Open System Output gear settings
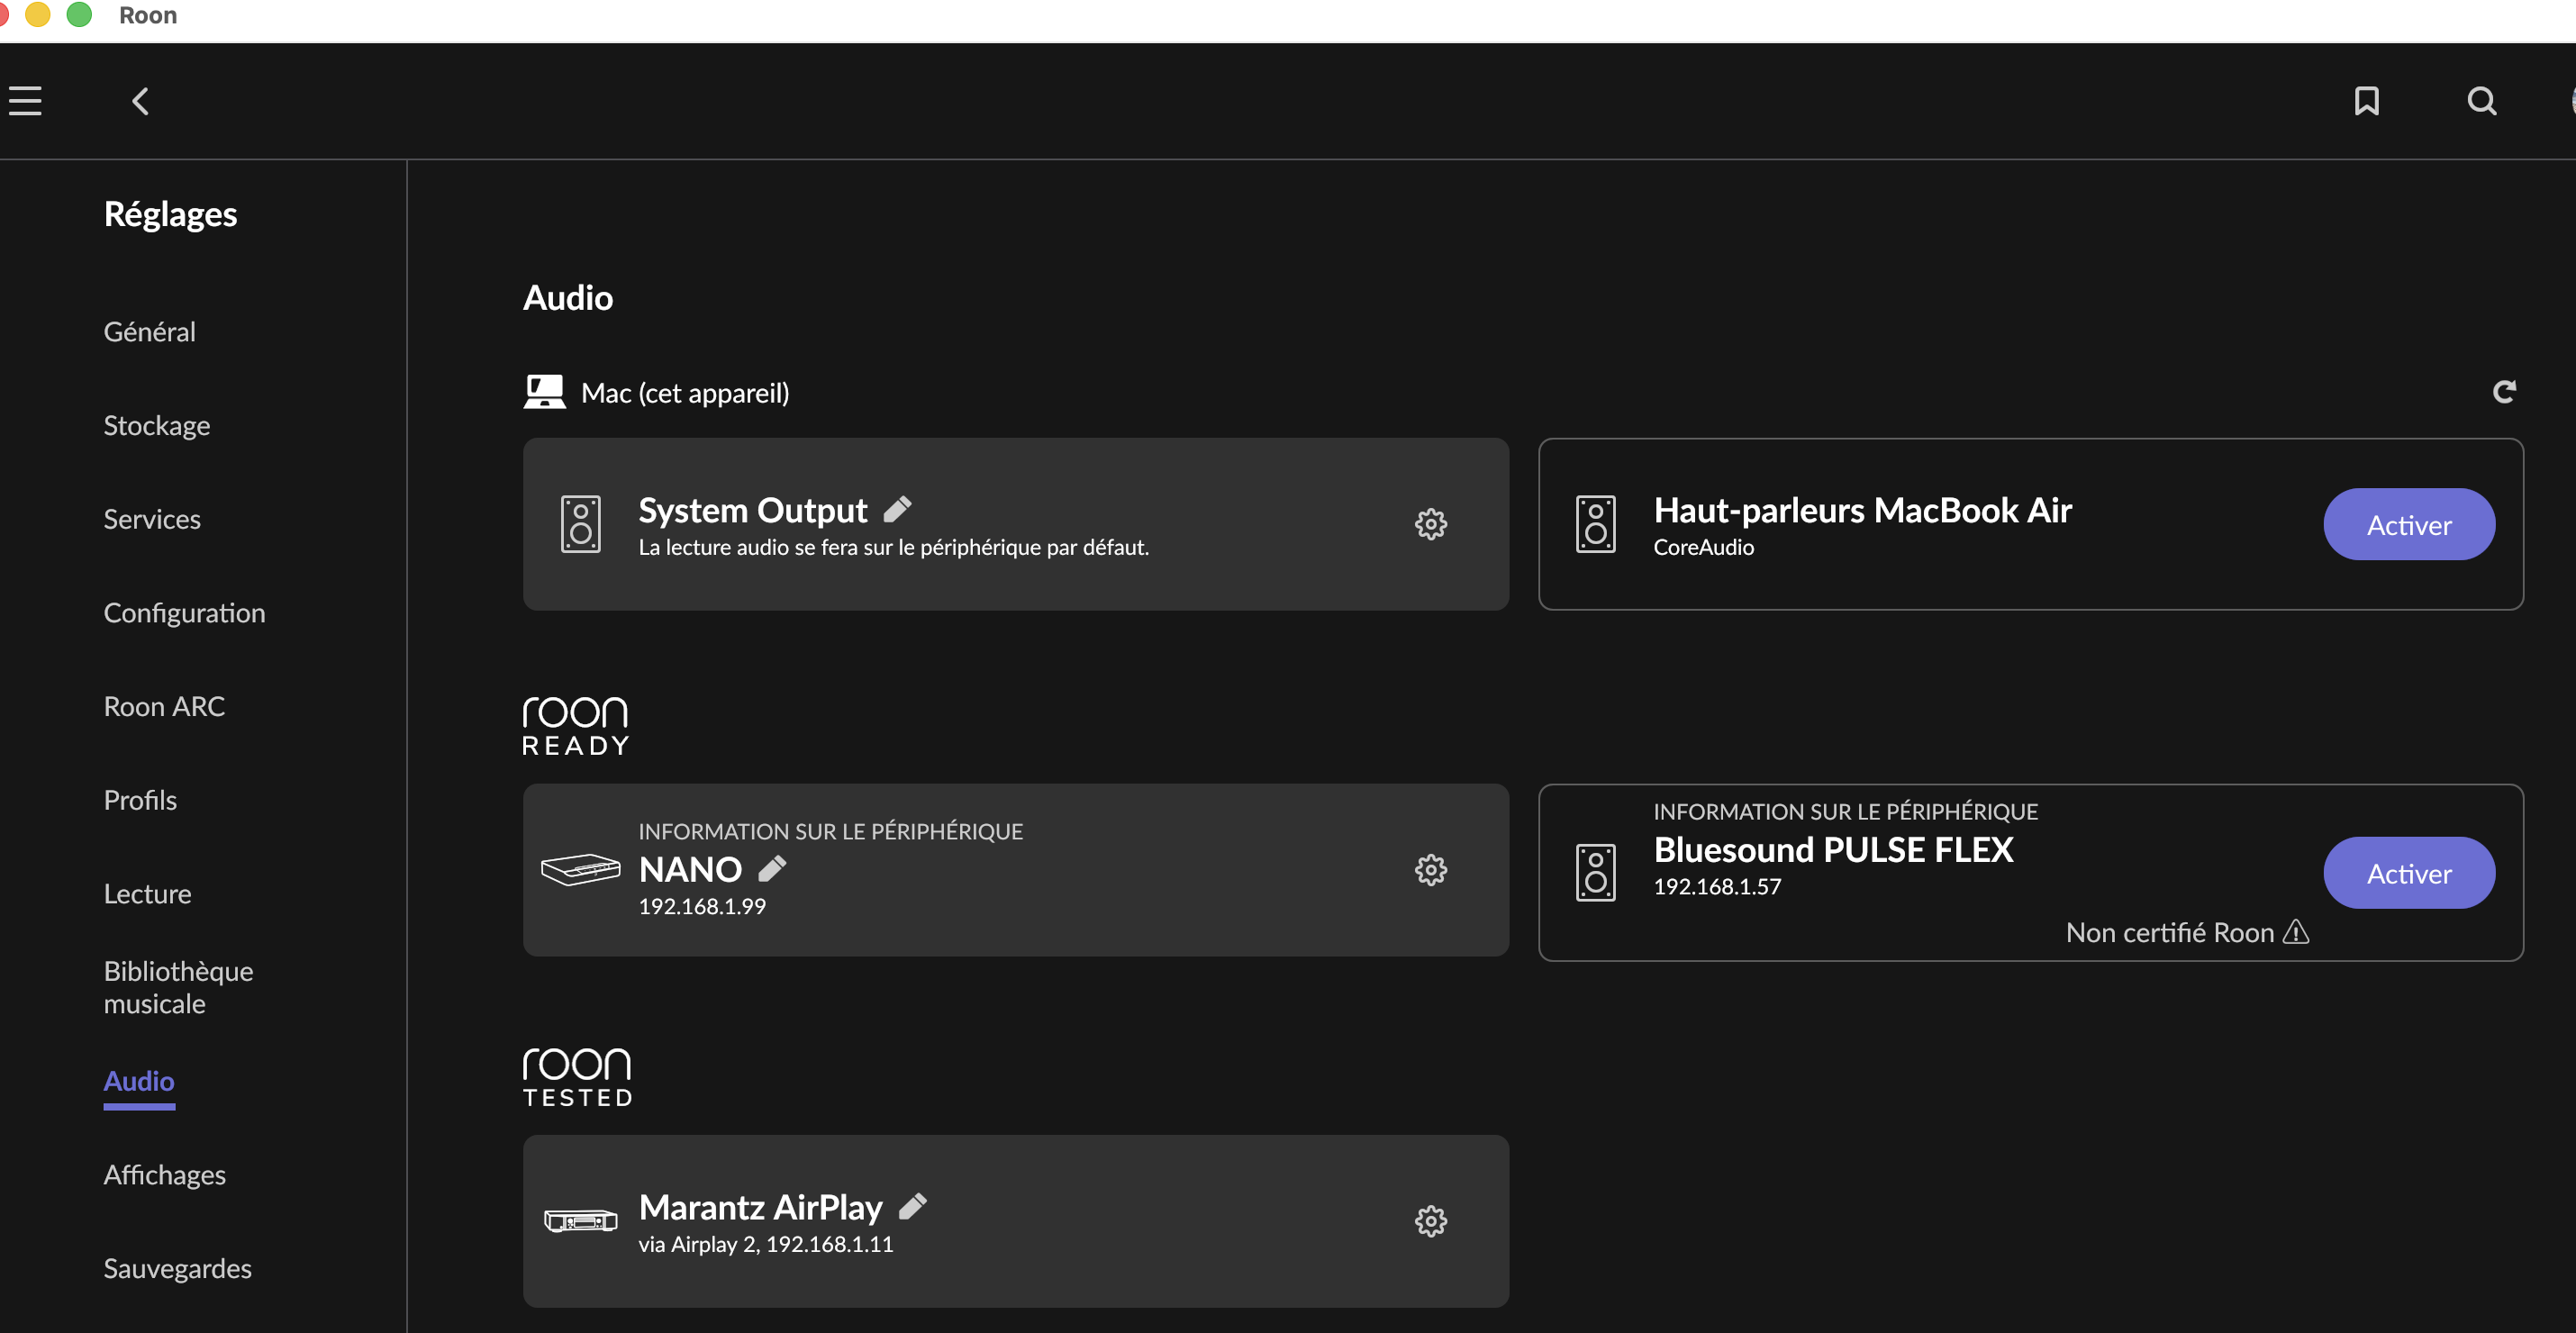Image resolution: width=2576 pixels, height=1333 pixels. click(x=1430, y=524)
